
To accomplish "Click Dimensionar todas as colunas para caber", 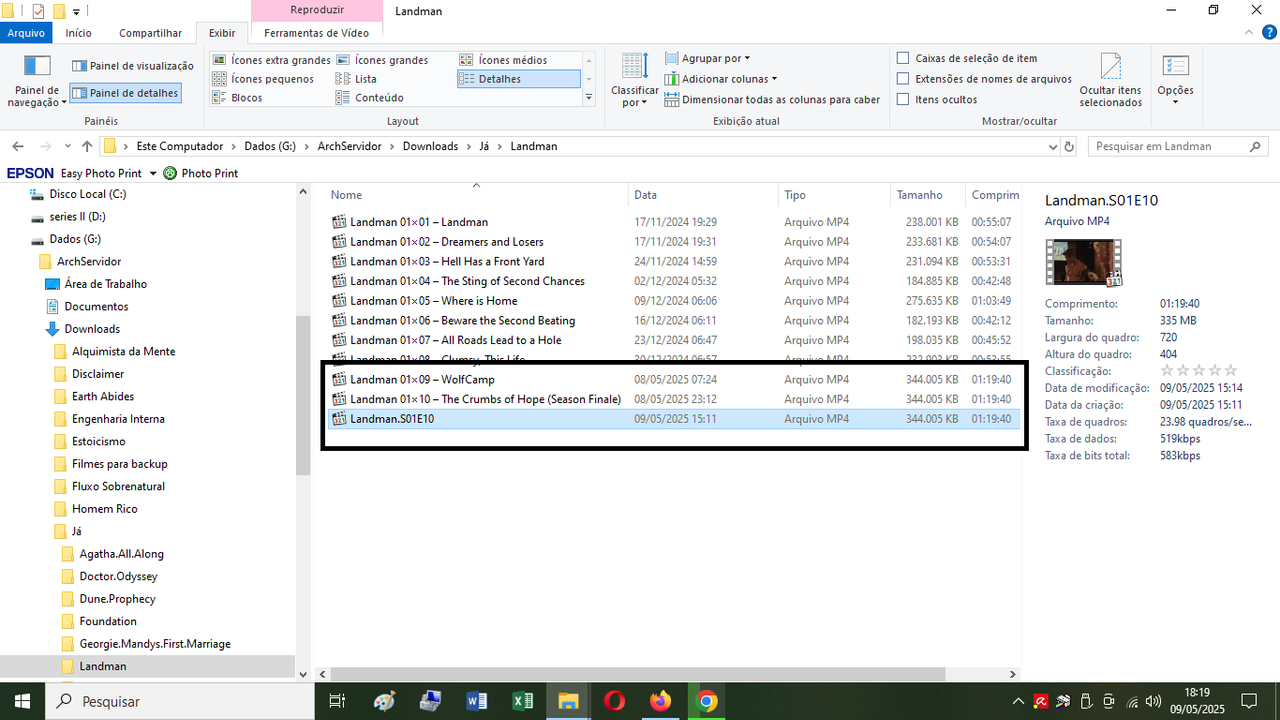I will tap(772, 100).
